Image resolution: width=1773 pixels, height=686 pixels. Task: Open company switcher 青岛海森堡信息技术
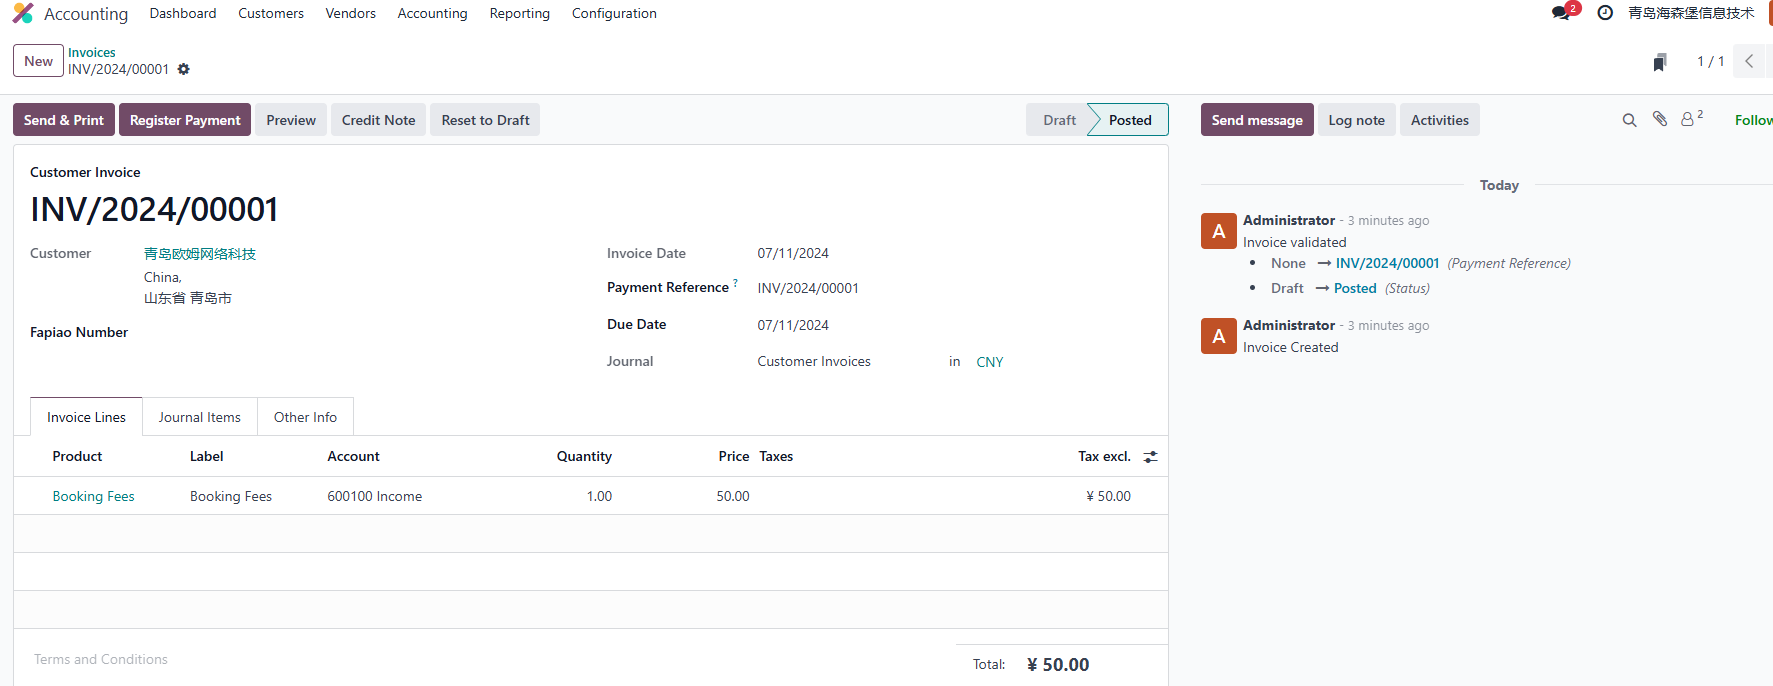pyautogui.click(x=1691, y=13)
